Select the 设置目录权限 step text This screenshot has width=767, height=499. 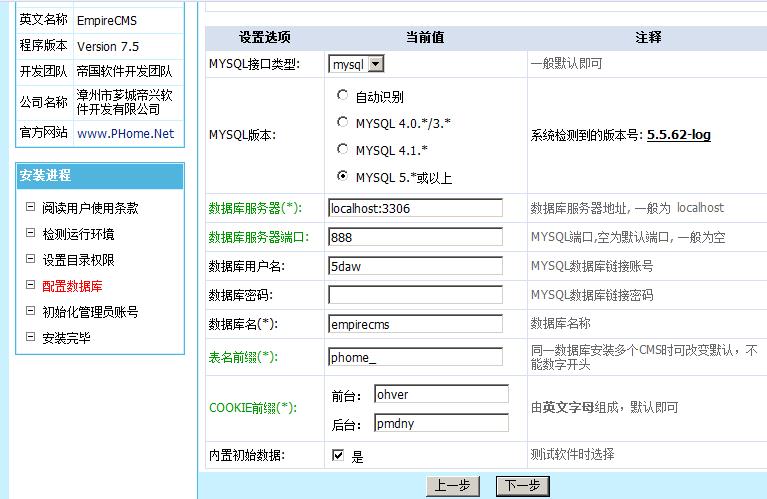(x=78, y=260)
